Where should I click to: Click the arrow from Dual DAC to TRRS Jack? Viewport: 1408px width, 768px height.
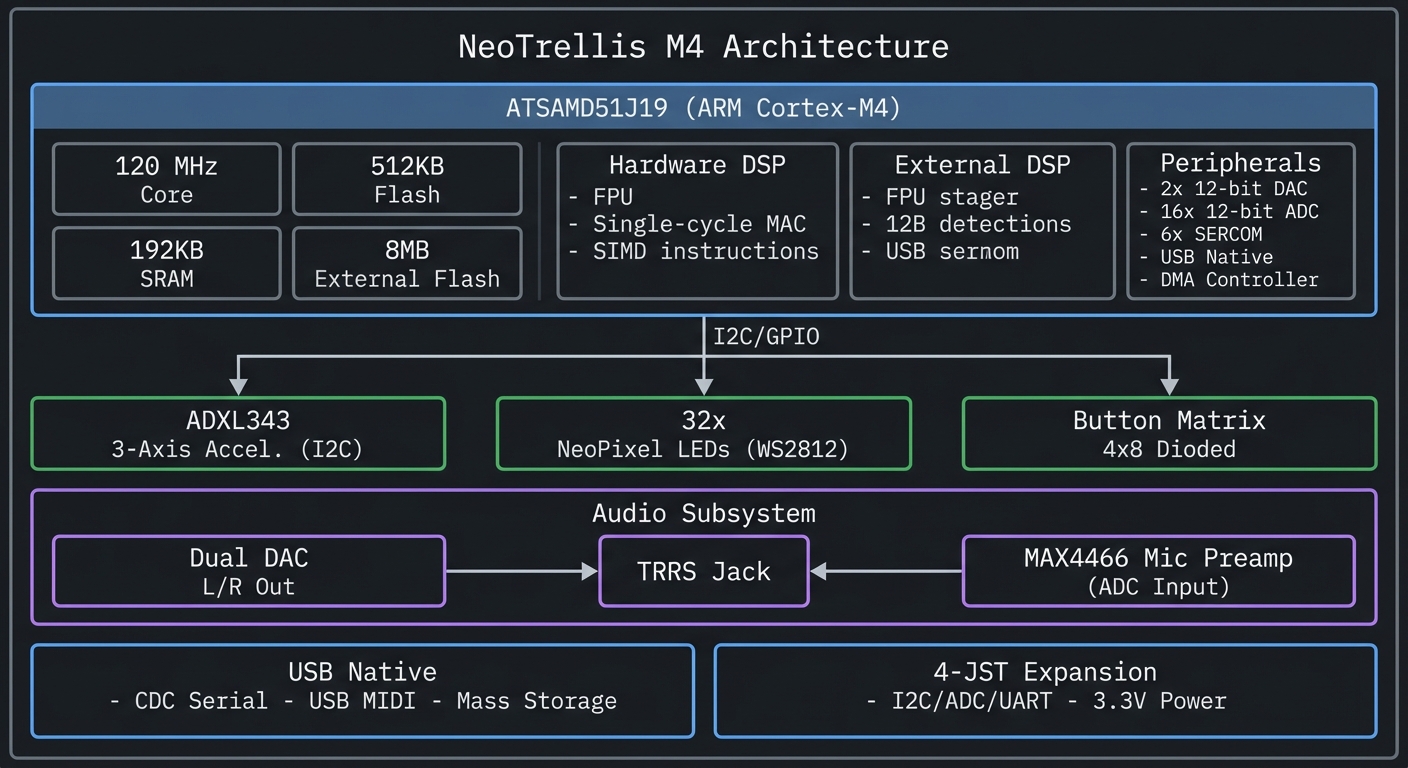520,571
